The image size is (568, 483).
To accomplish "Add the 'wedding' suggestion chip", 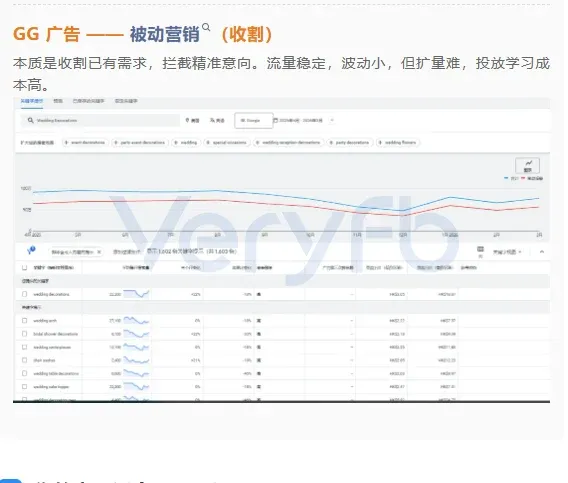I will tap(185, 143).
